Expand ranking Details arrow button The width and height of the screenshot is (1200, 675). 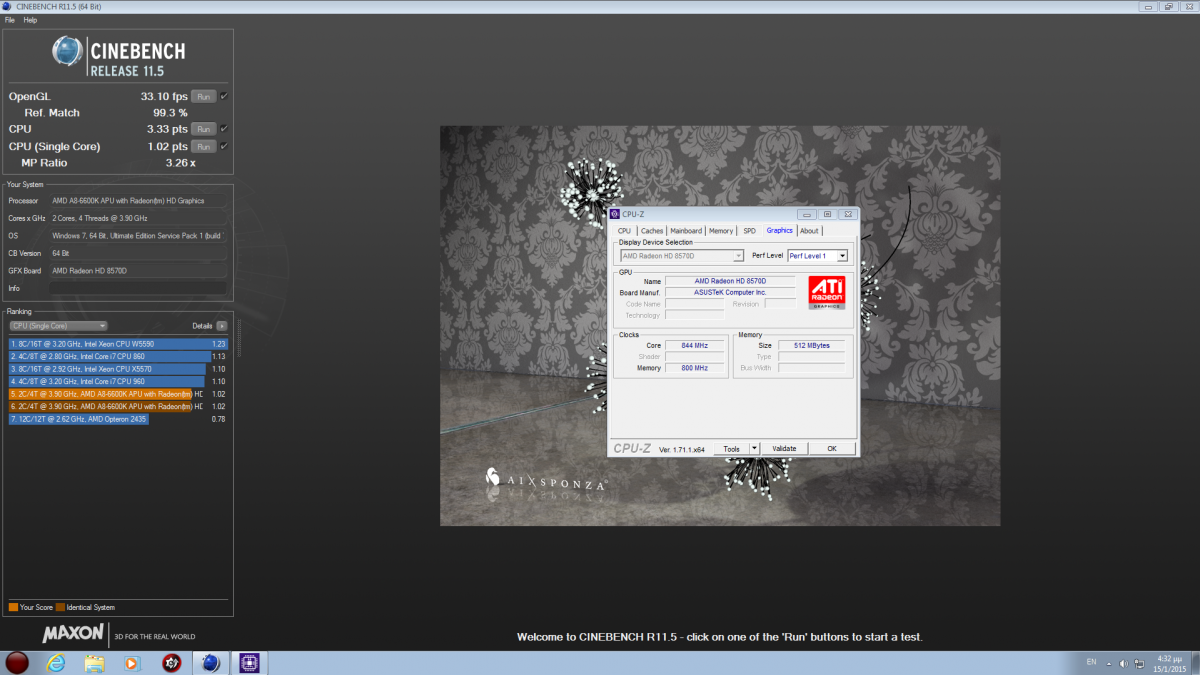(221, 326)
